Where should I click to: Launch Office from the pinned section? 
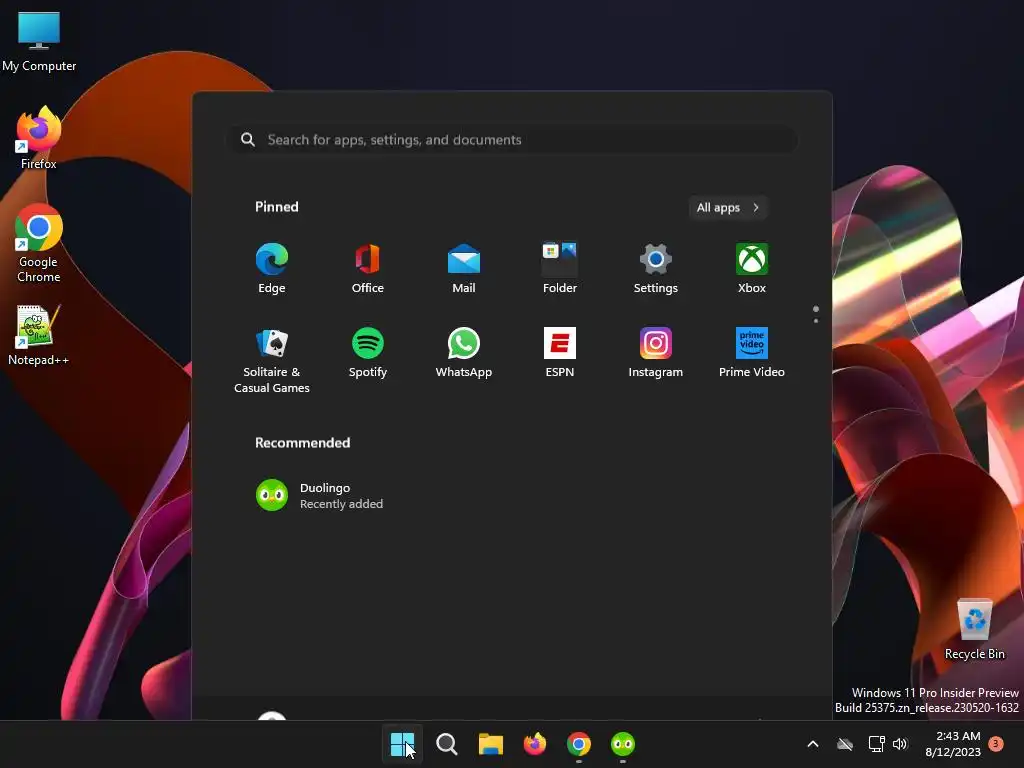tap(368, 268)
